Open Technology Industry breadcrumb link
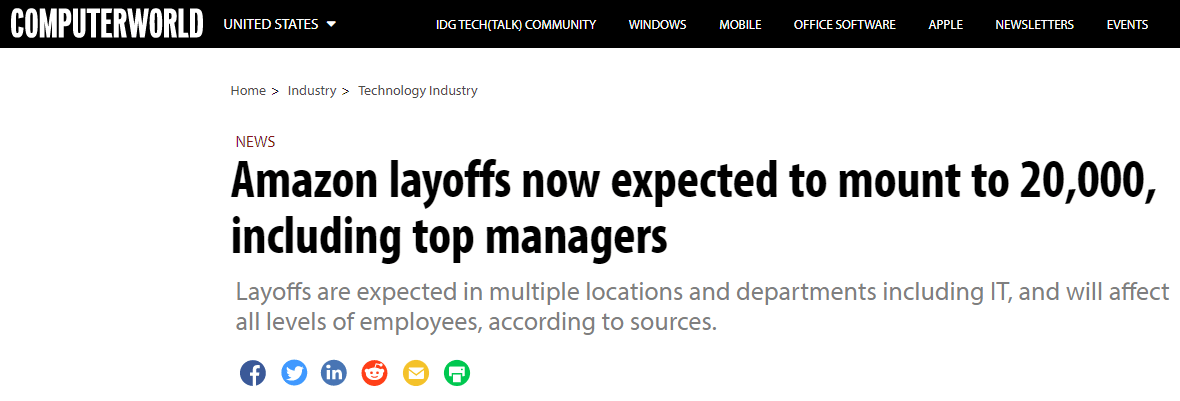Image resolution: width=1180 pixels, height=401 pixels. pyautogui.click(x=418, y=91)
